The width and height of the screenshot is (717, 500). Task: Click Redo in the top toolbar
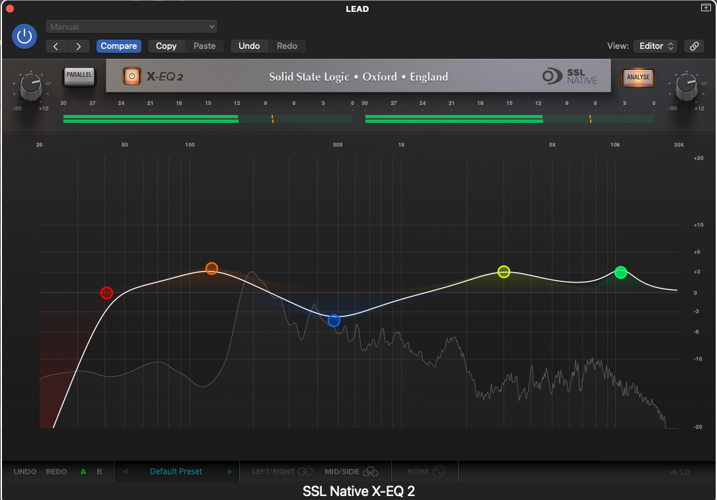click(287, 46)
